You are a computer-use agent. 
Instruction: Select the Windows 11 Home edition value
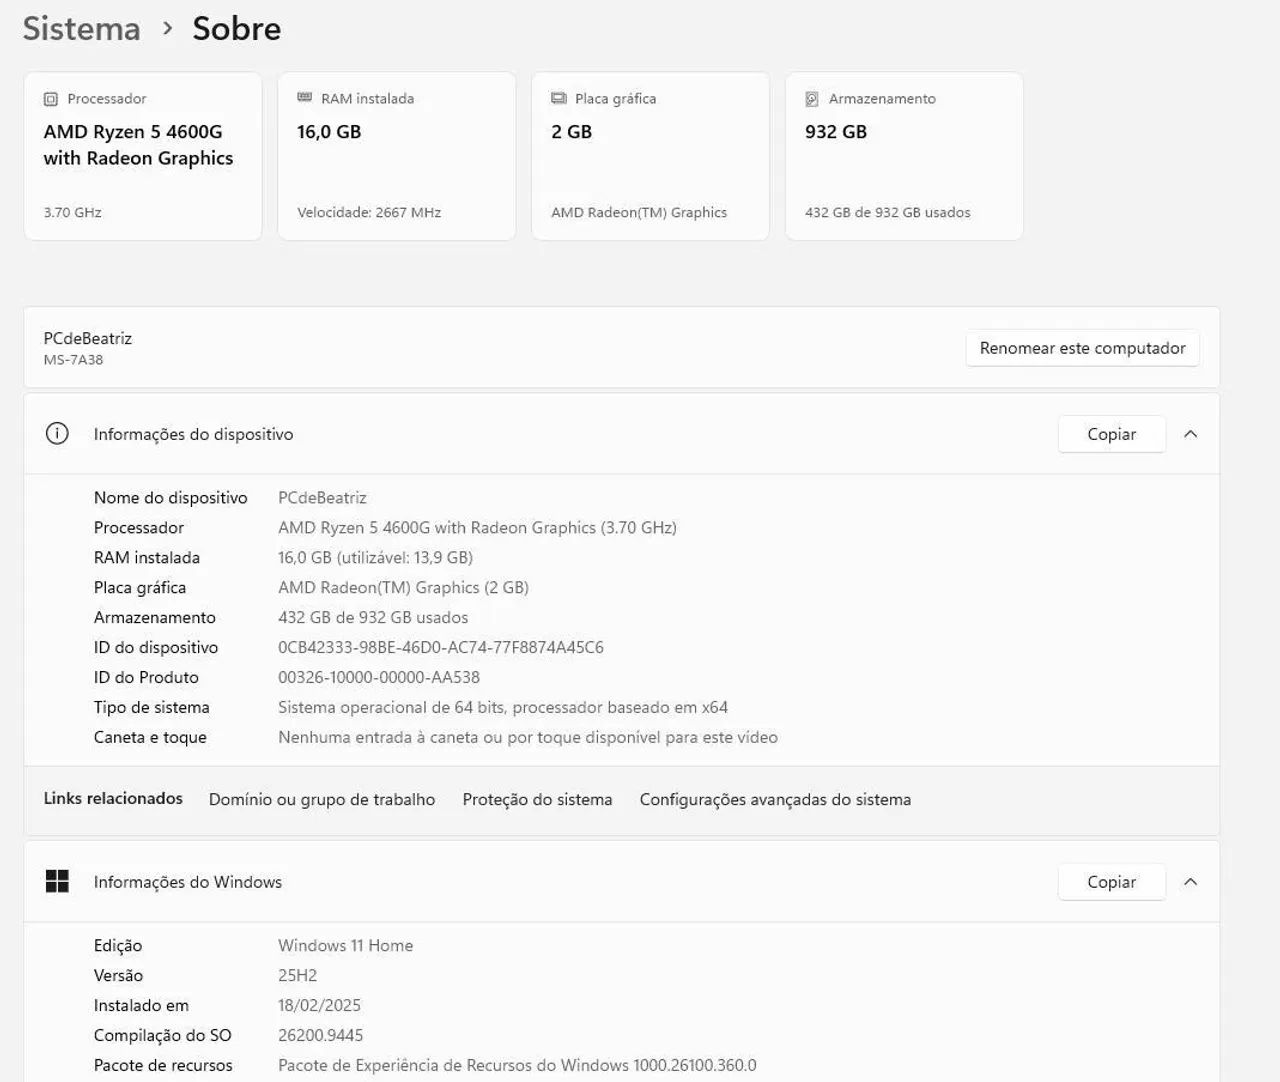pyautogui.click(x=345, y=946)
